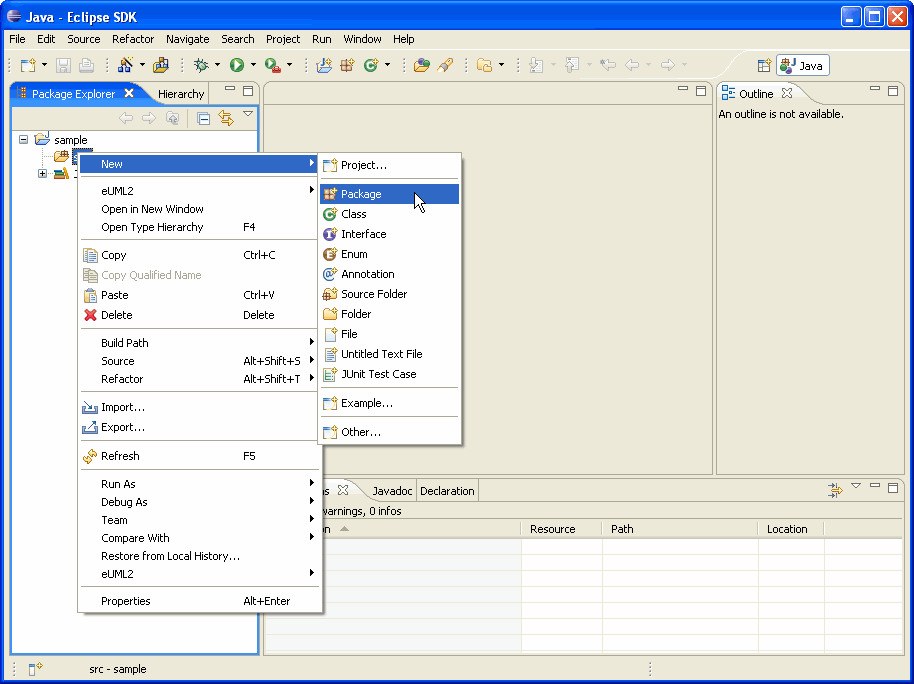
Task: Open the dropdown arrow beside the New wizard icon
Action: point(44,65)
